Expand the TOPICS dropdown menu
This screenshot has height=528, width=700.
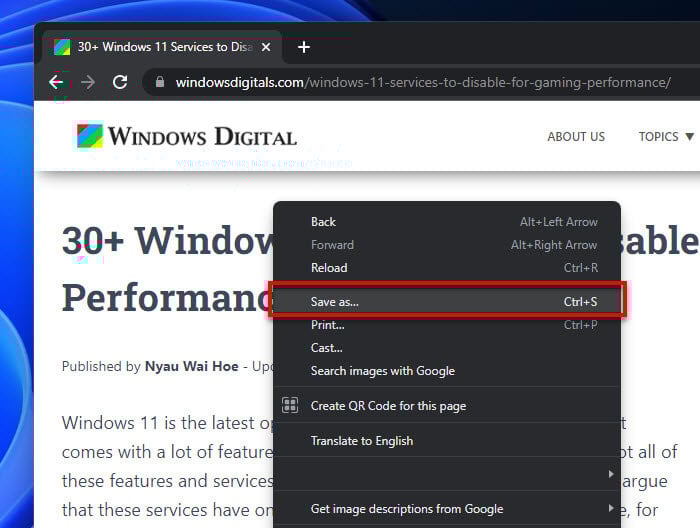pyautogui.click(x=665, y=136)
